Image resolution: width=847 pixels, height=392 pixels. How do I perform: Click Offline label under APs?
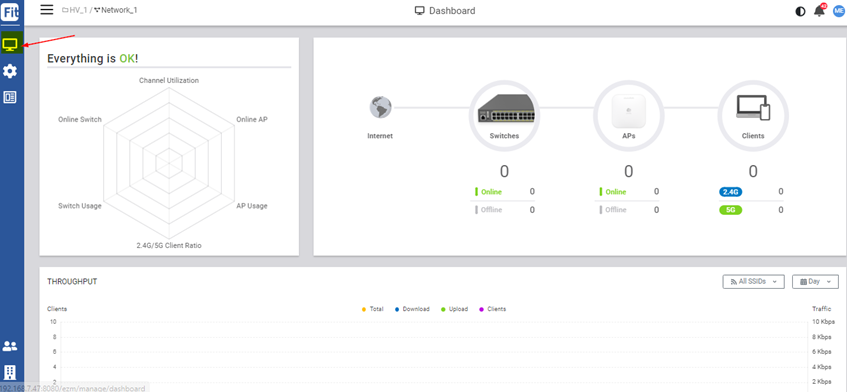(x=616, y=210)
